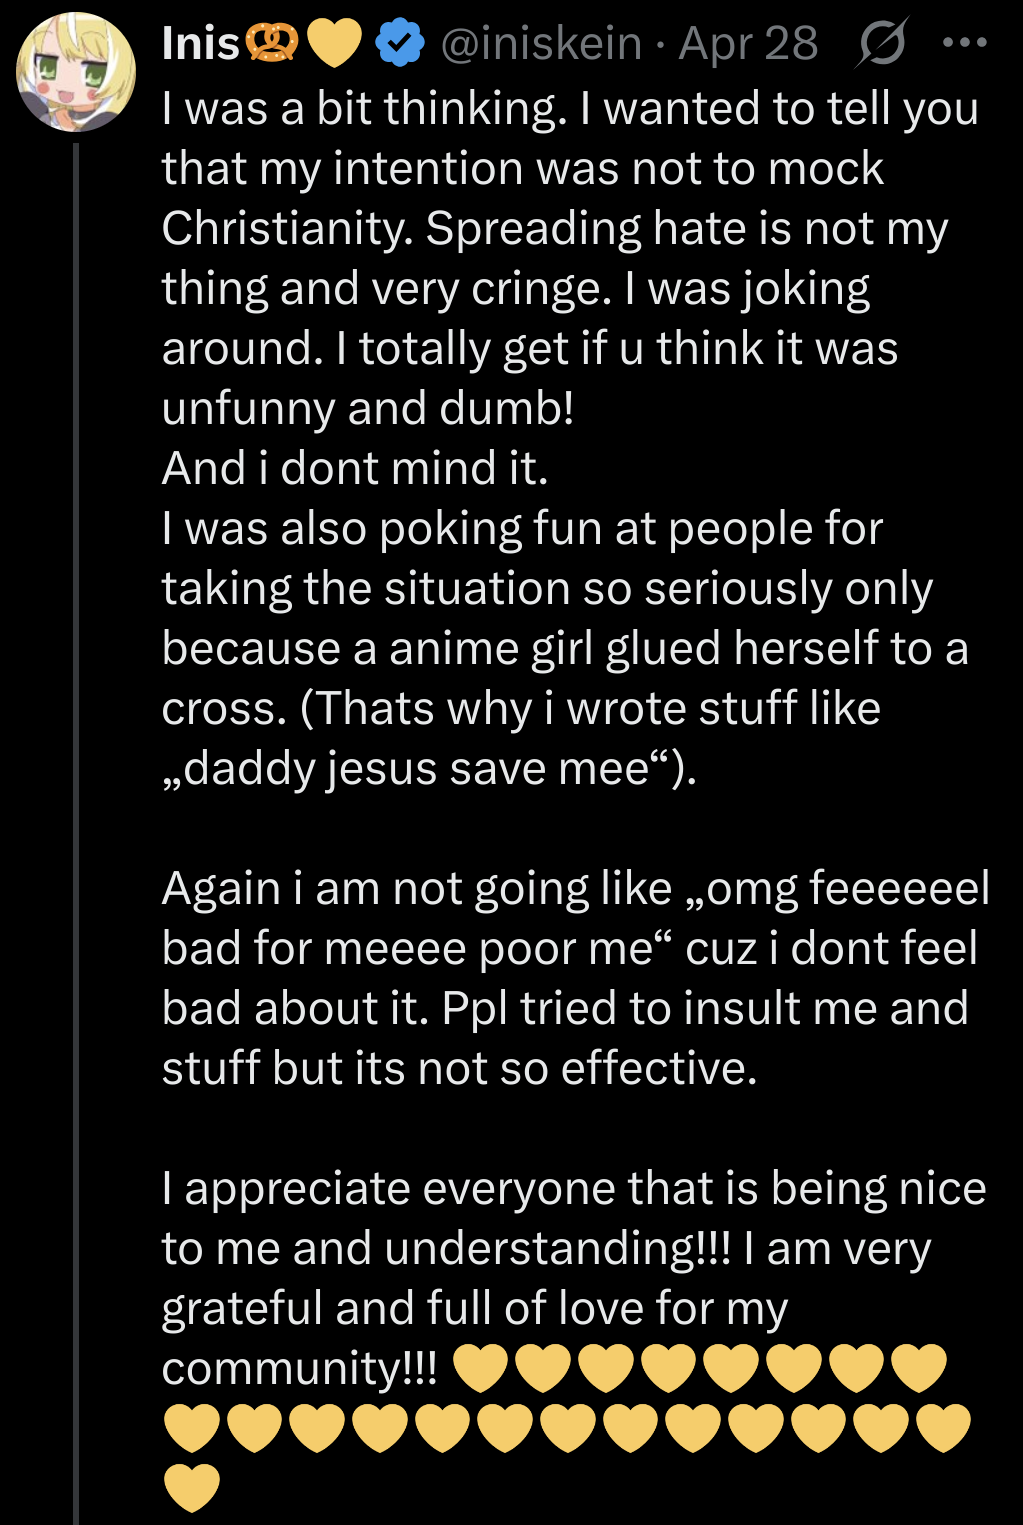Click the opening sentence "I was a bit thinking"
Image resolution: width=1023 pixels, height=1525 pixels.
pyautogui.click(x=360, y=108)
